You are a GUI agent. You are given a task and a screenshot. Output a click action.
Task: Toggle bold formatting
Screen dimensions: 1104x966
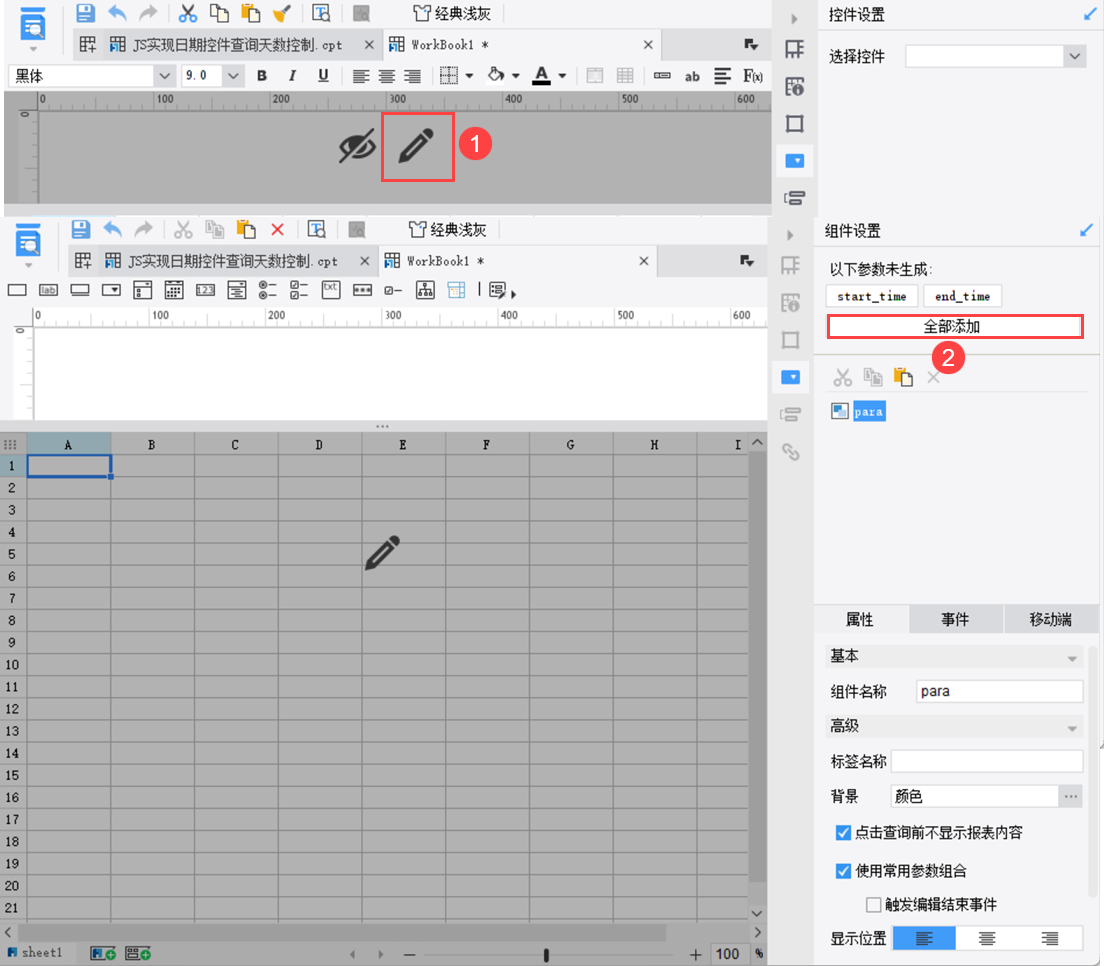(262, 76)
